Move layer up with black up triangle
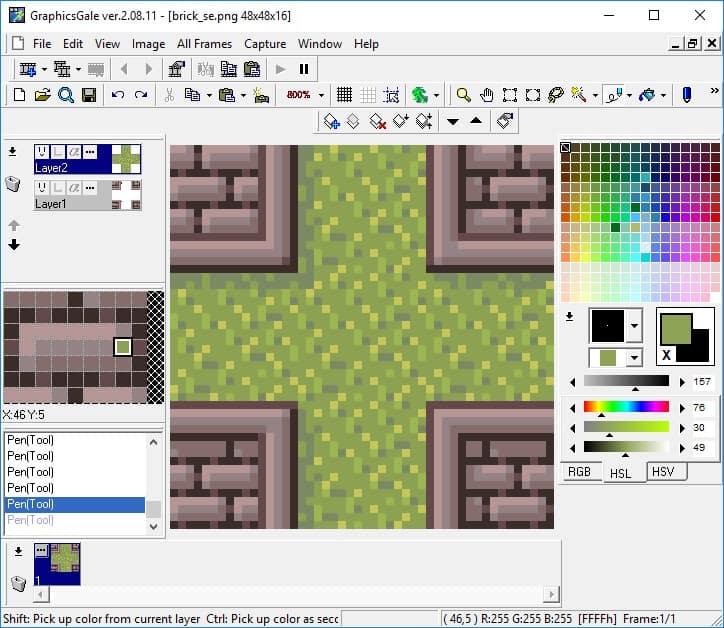Screen dimensions: 724x628 476,121
